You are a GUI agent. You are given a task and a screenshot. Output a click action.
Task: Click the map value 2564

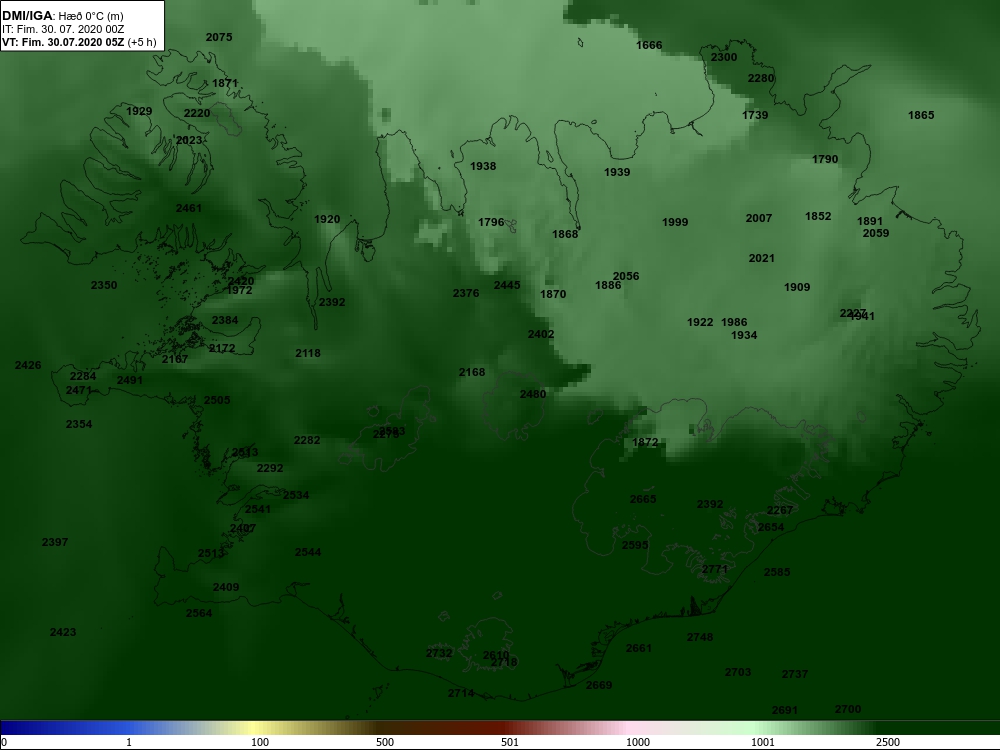(x=199, y=613)
